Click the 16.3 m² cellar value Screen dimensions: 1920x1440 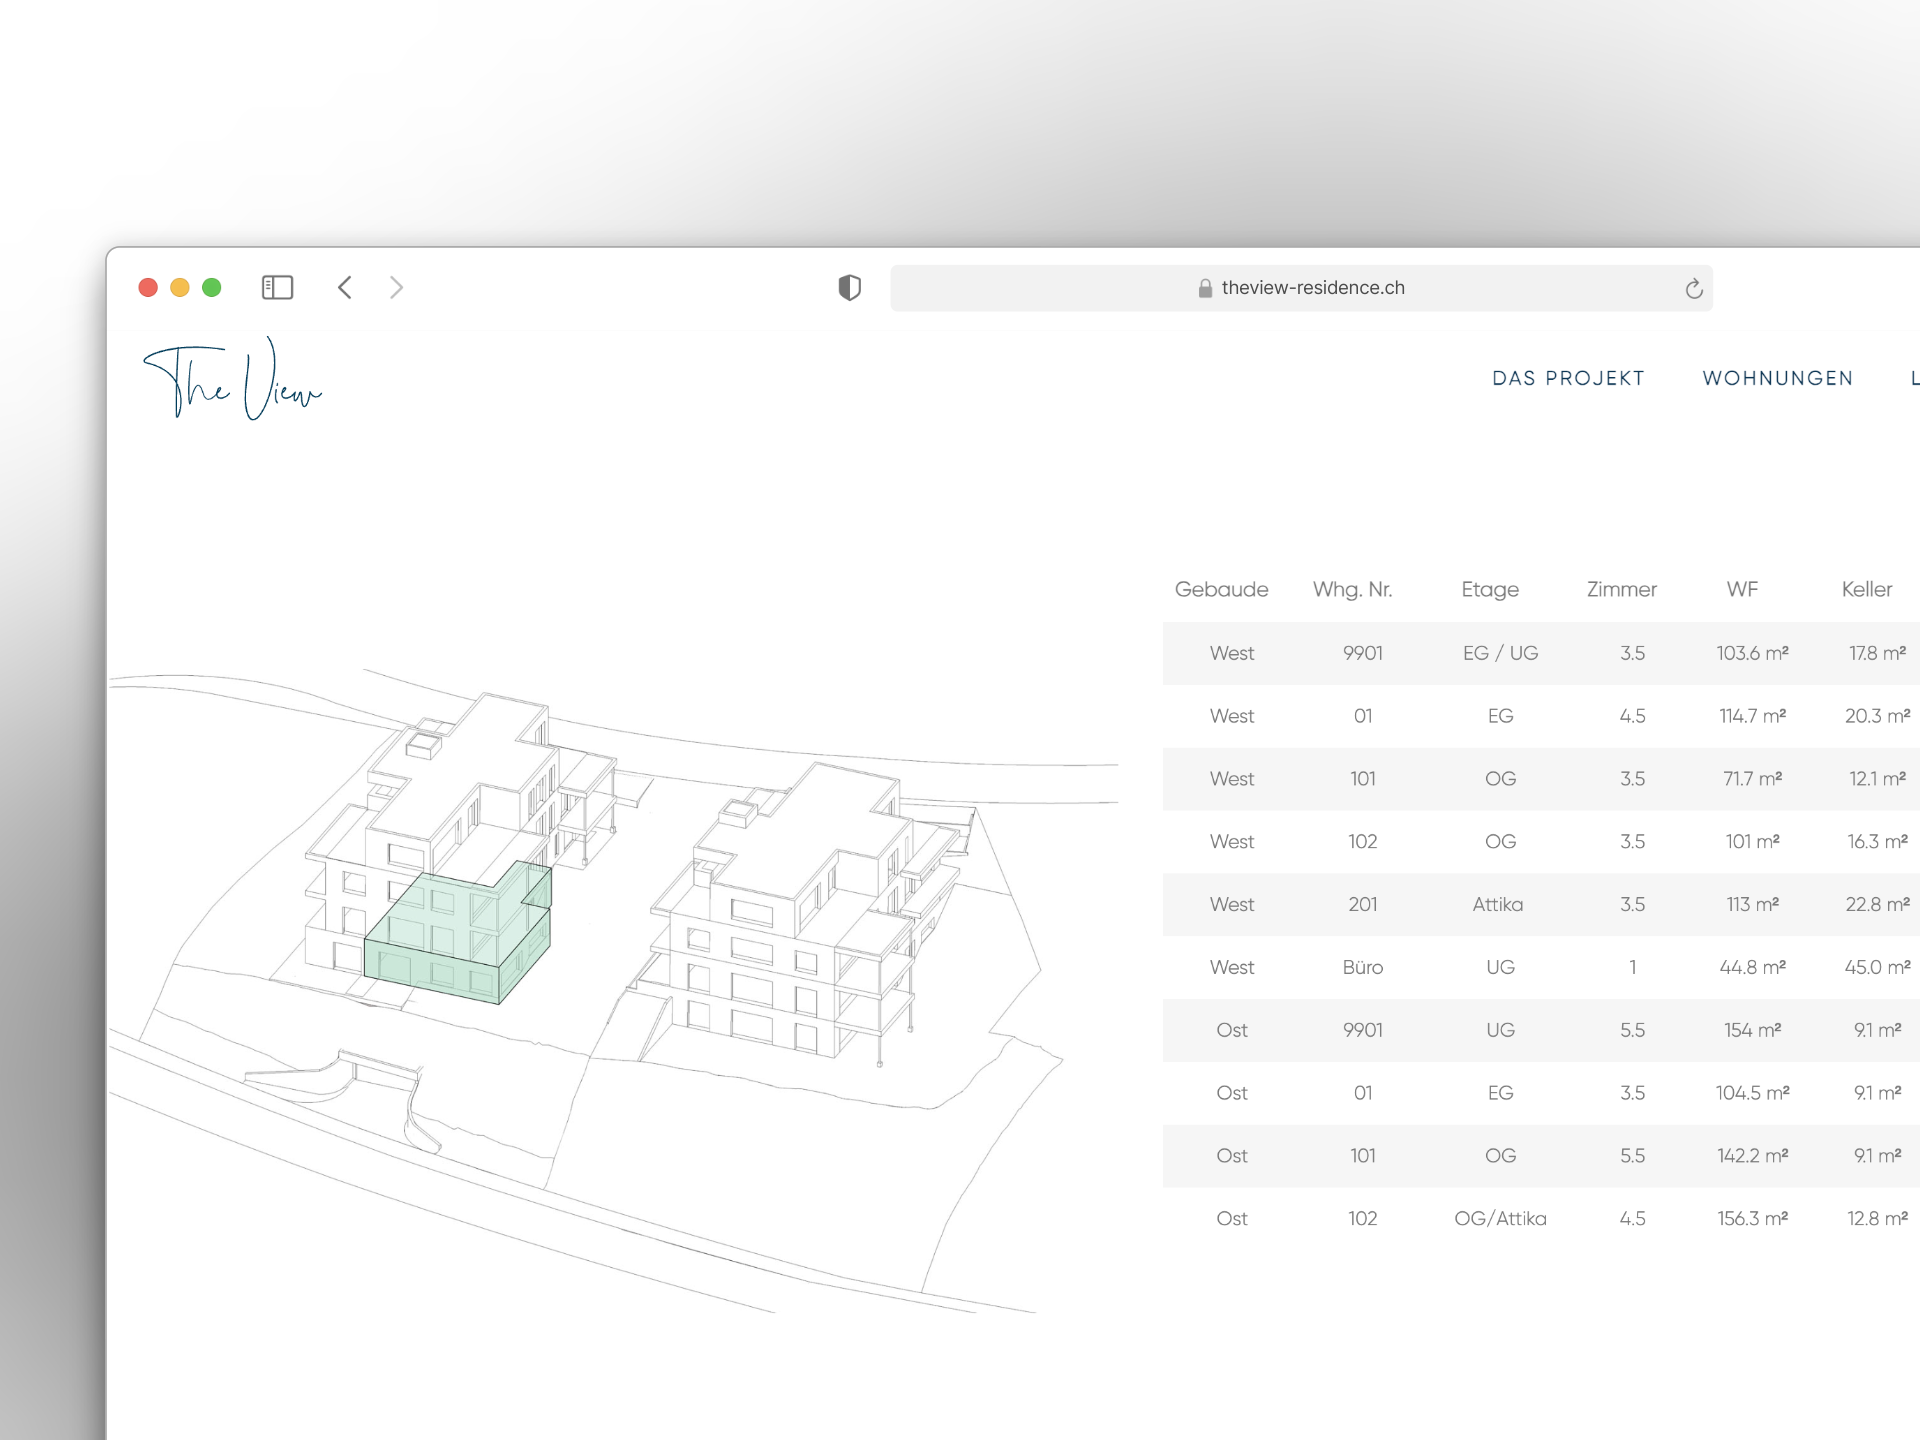tap(1877, 842)
